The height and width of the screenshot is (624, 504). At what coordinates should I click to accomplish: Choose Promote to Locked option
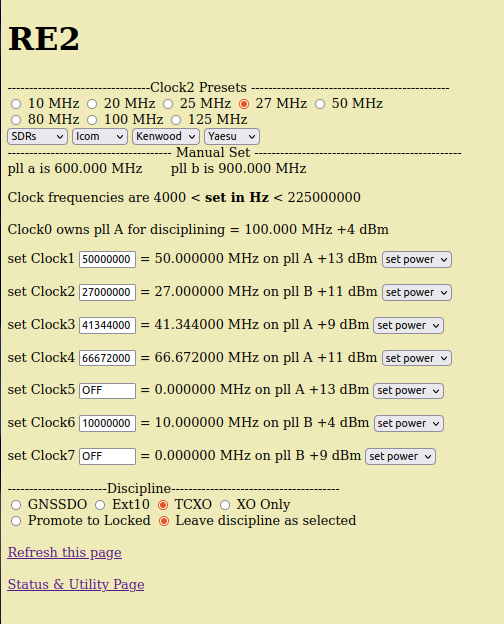[16, 521]
